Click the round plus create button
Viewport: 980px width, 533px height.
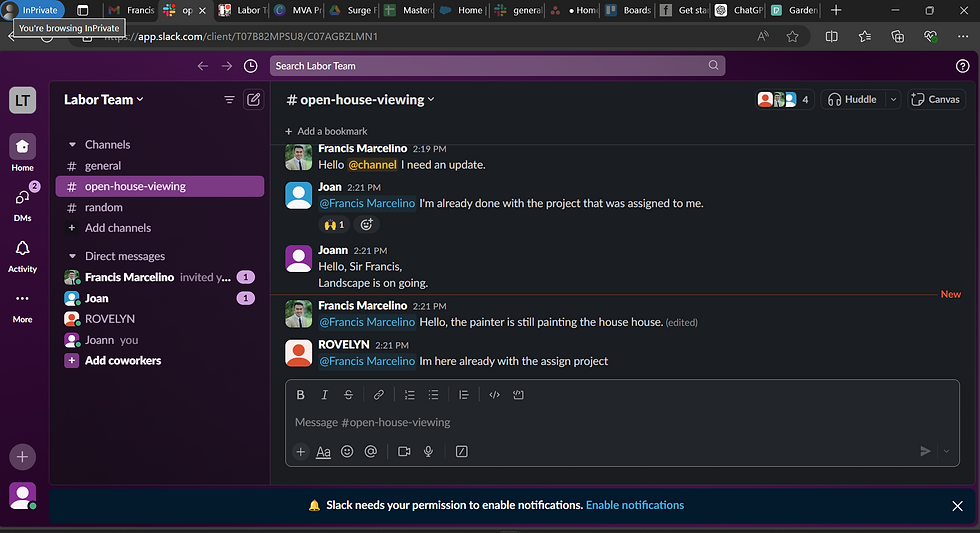point(22,457)
